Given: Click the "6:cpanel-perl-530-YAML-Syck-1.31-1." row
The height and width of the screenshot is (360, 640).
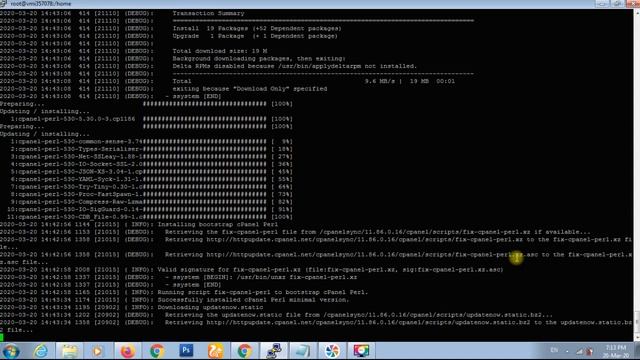Looking at the screenshot, I should [152, 179].
